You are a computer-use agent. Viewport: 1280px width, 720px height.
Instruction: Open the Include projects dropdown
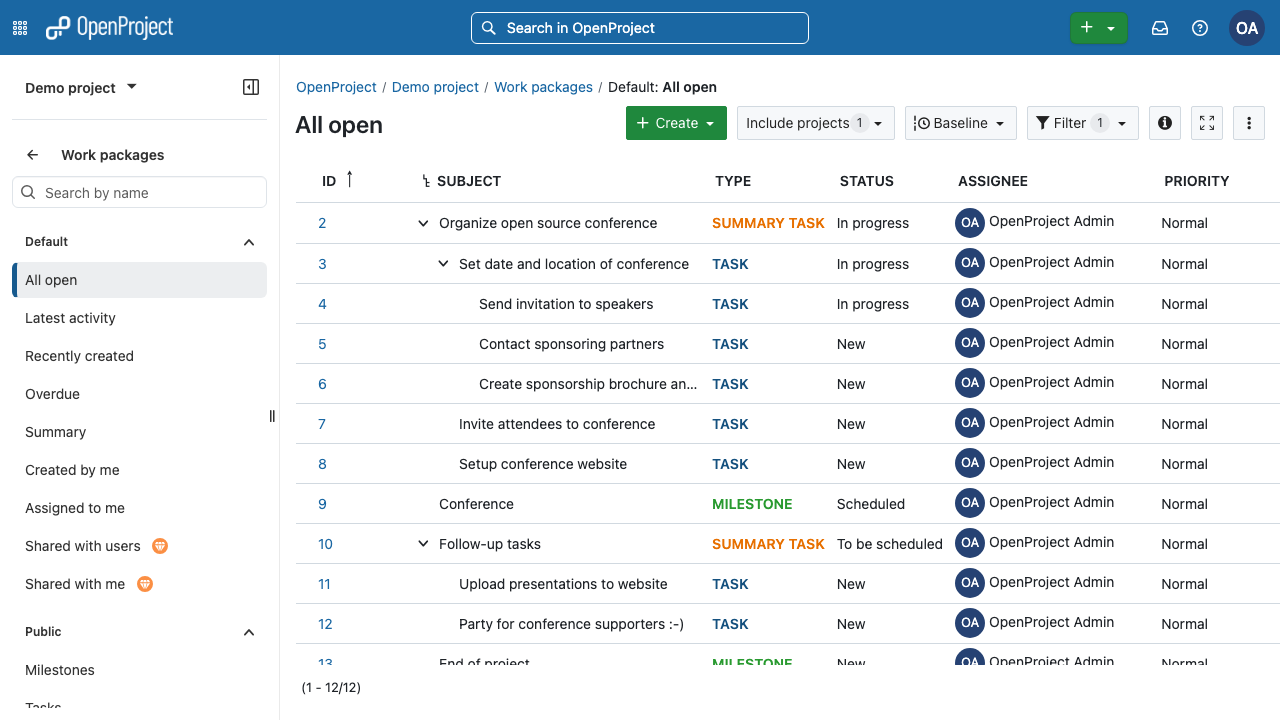point(816,123)
